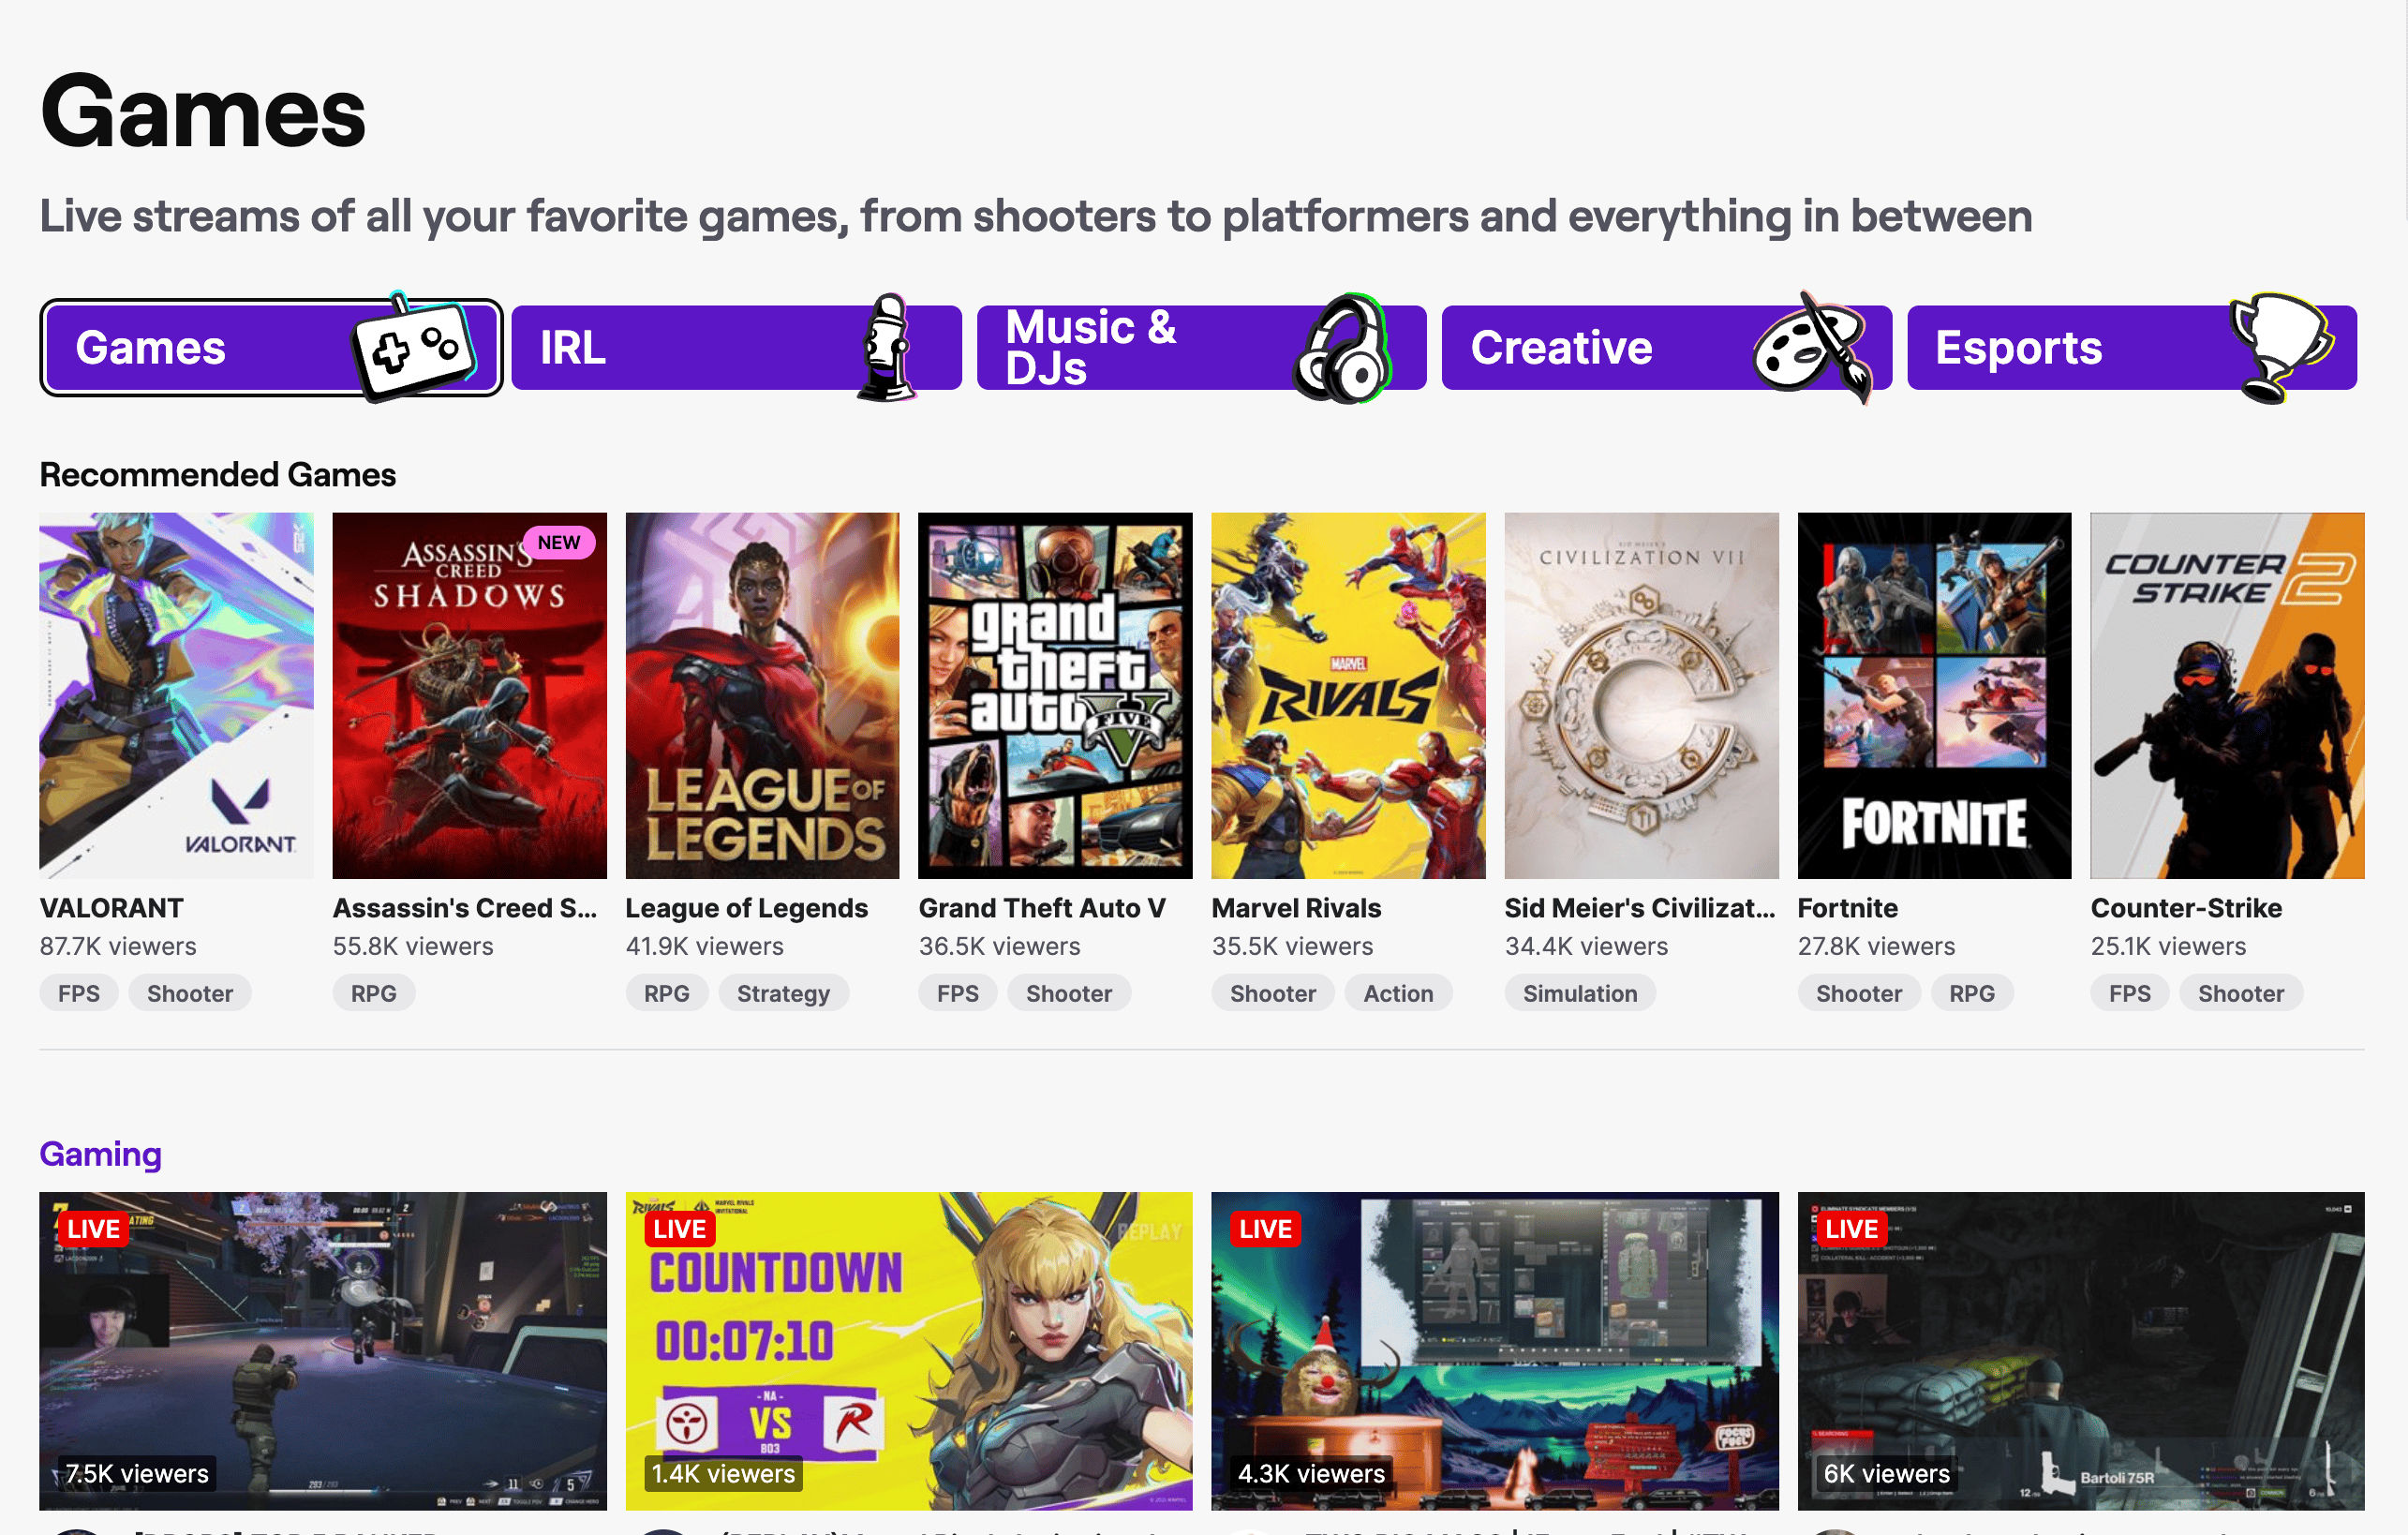
Task: Click the game controller icon on Games
Action: pyautogui.click(x=413, y=349)
